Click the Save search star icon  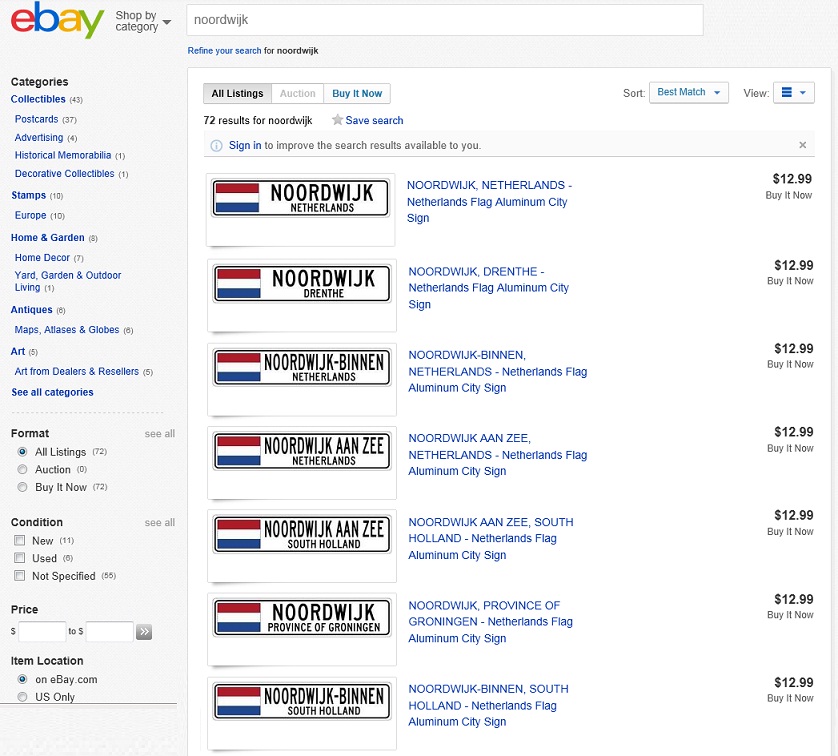tap(338, 120)
